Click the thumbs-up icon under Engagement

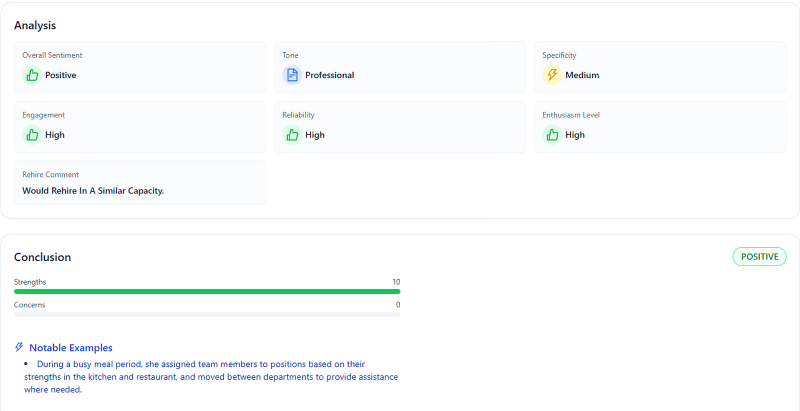pyautogui.click(x=32, y=134)
